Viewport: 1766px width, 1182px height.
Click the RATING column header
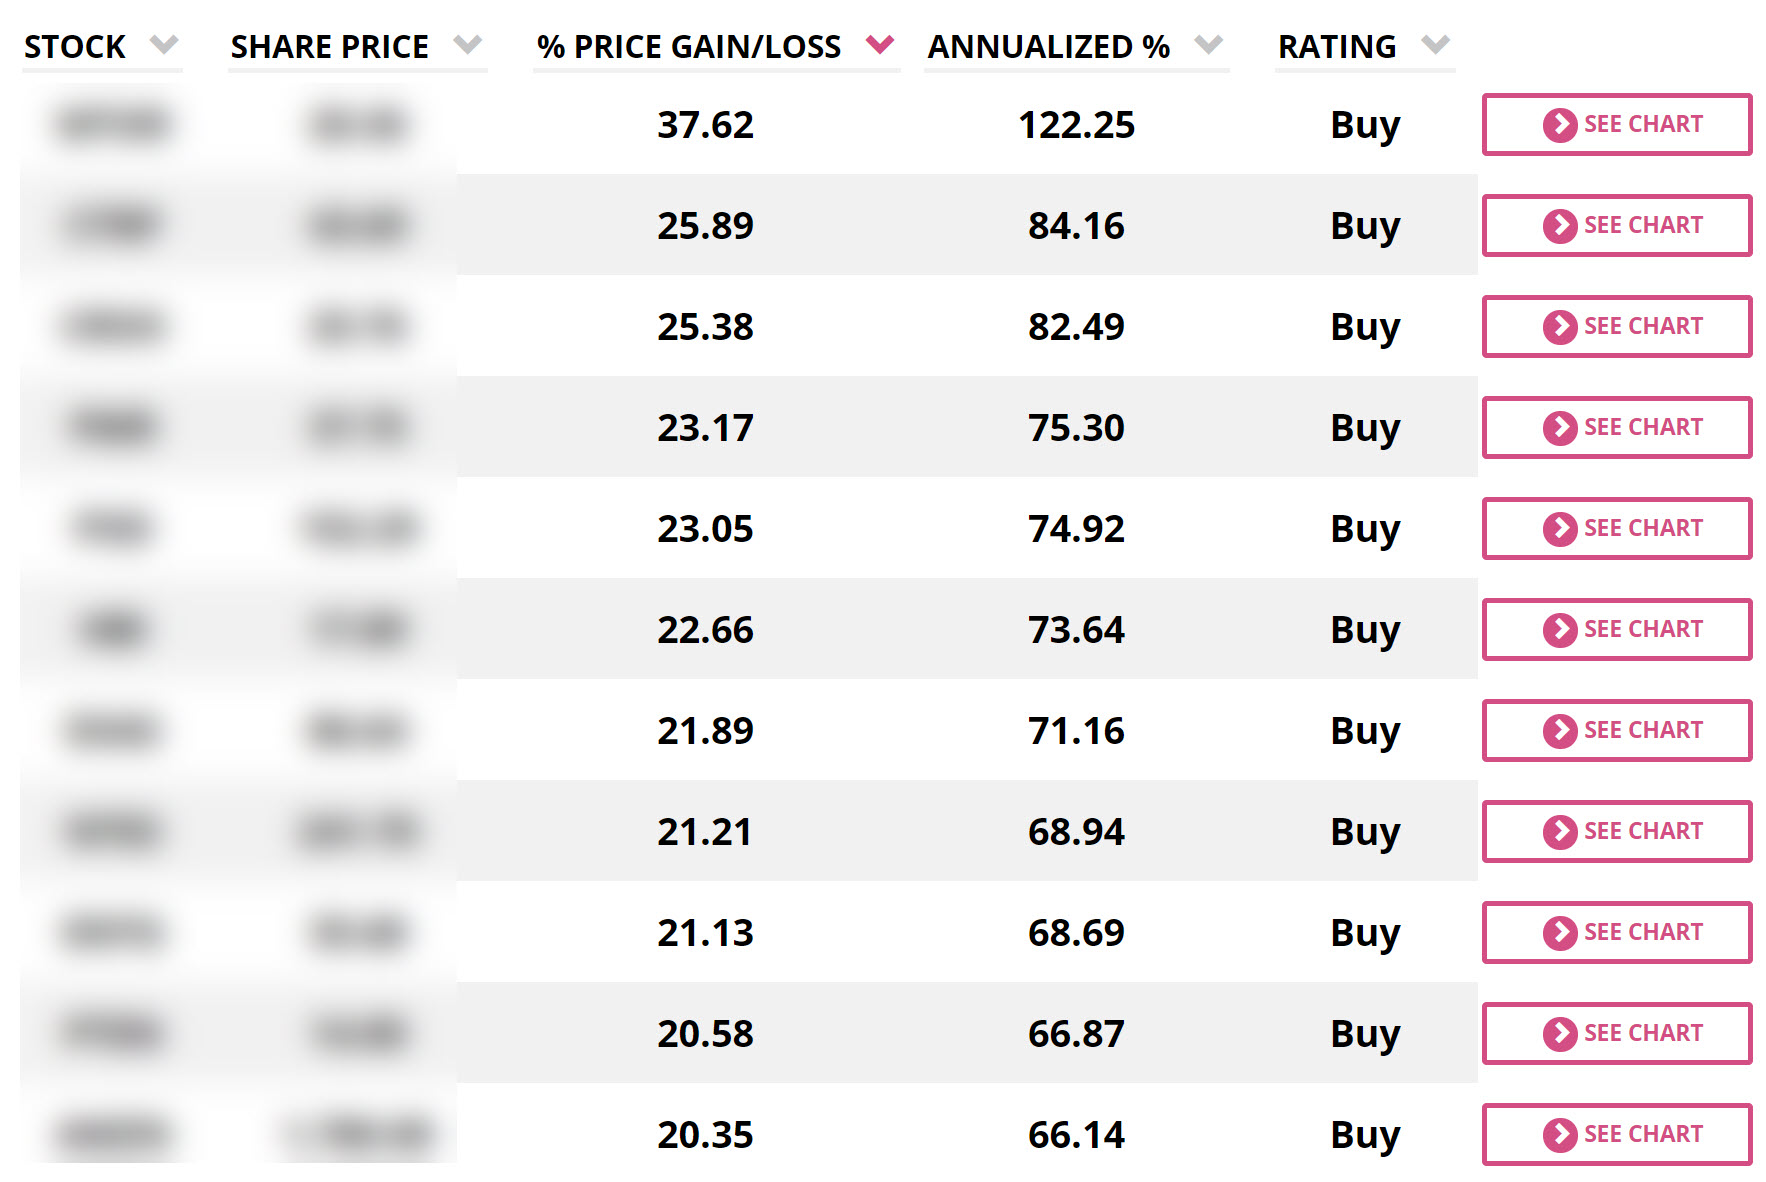tap(1337, 46)
